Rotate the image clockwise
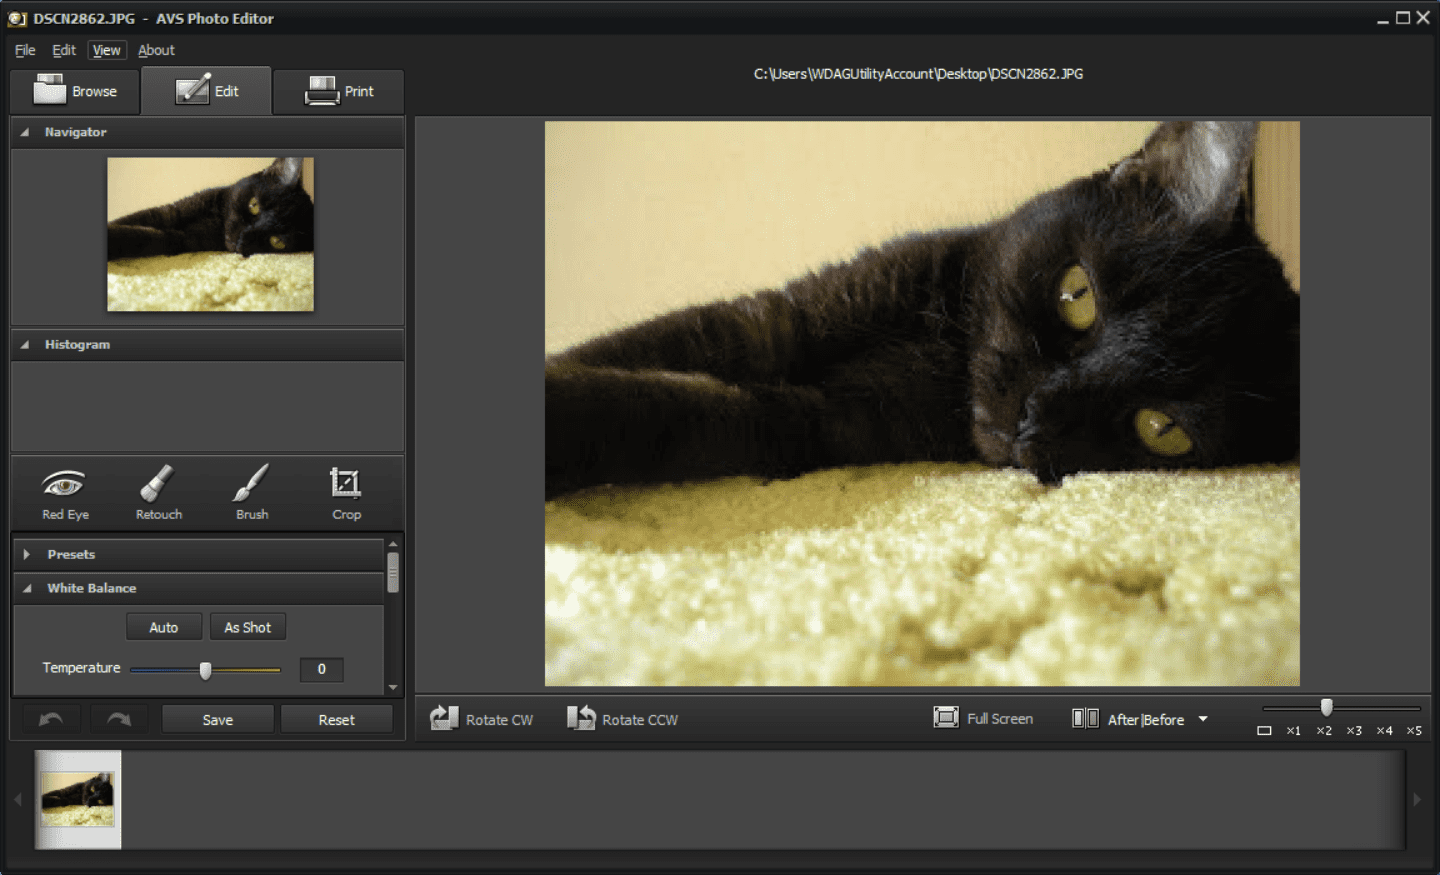Viewport: 1440px width, 875px height. point(482,719)
